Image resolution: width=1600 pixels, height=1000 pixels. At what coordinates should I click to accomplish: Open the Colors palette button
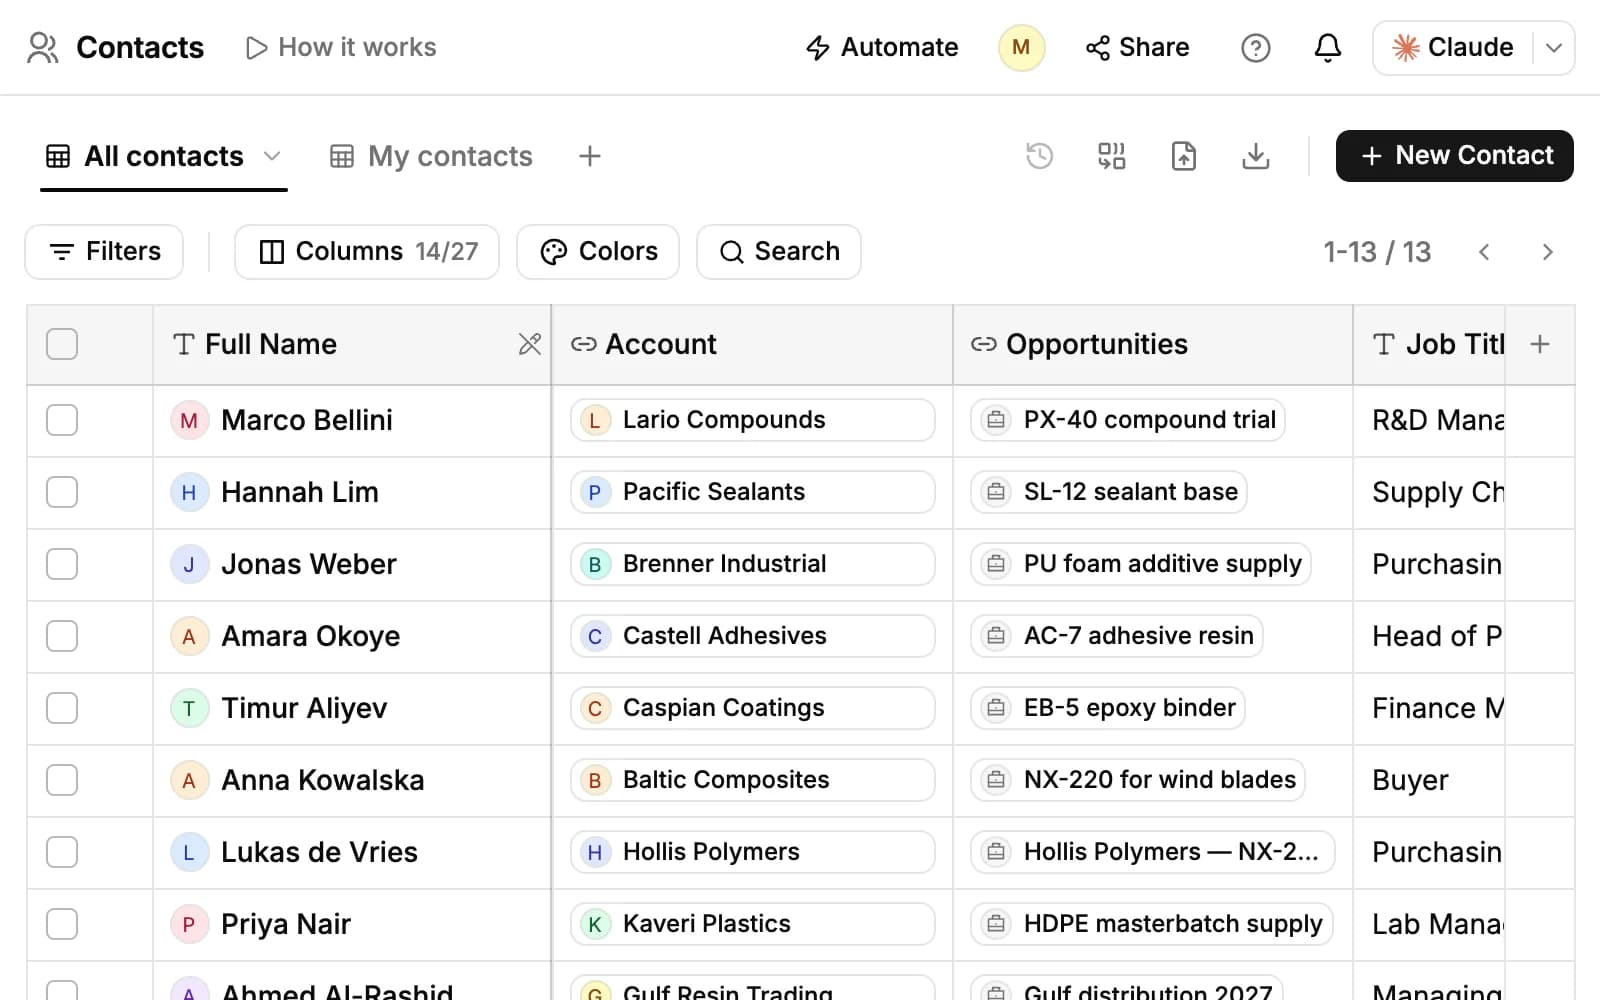point(598,252)
